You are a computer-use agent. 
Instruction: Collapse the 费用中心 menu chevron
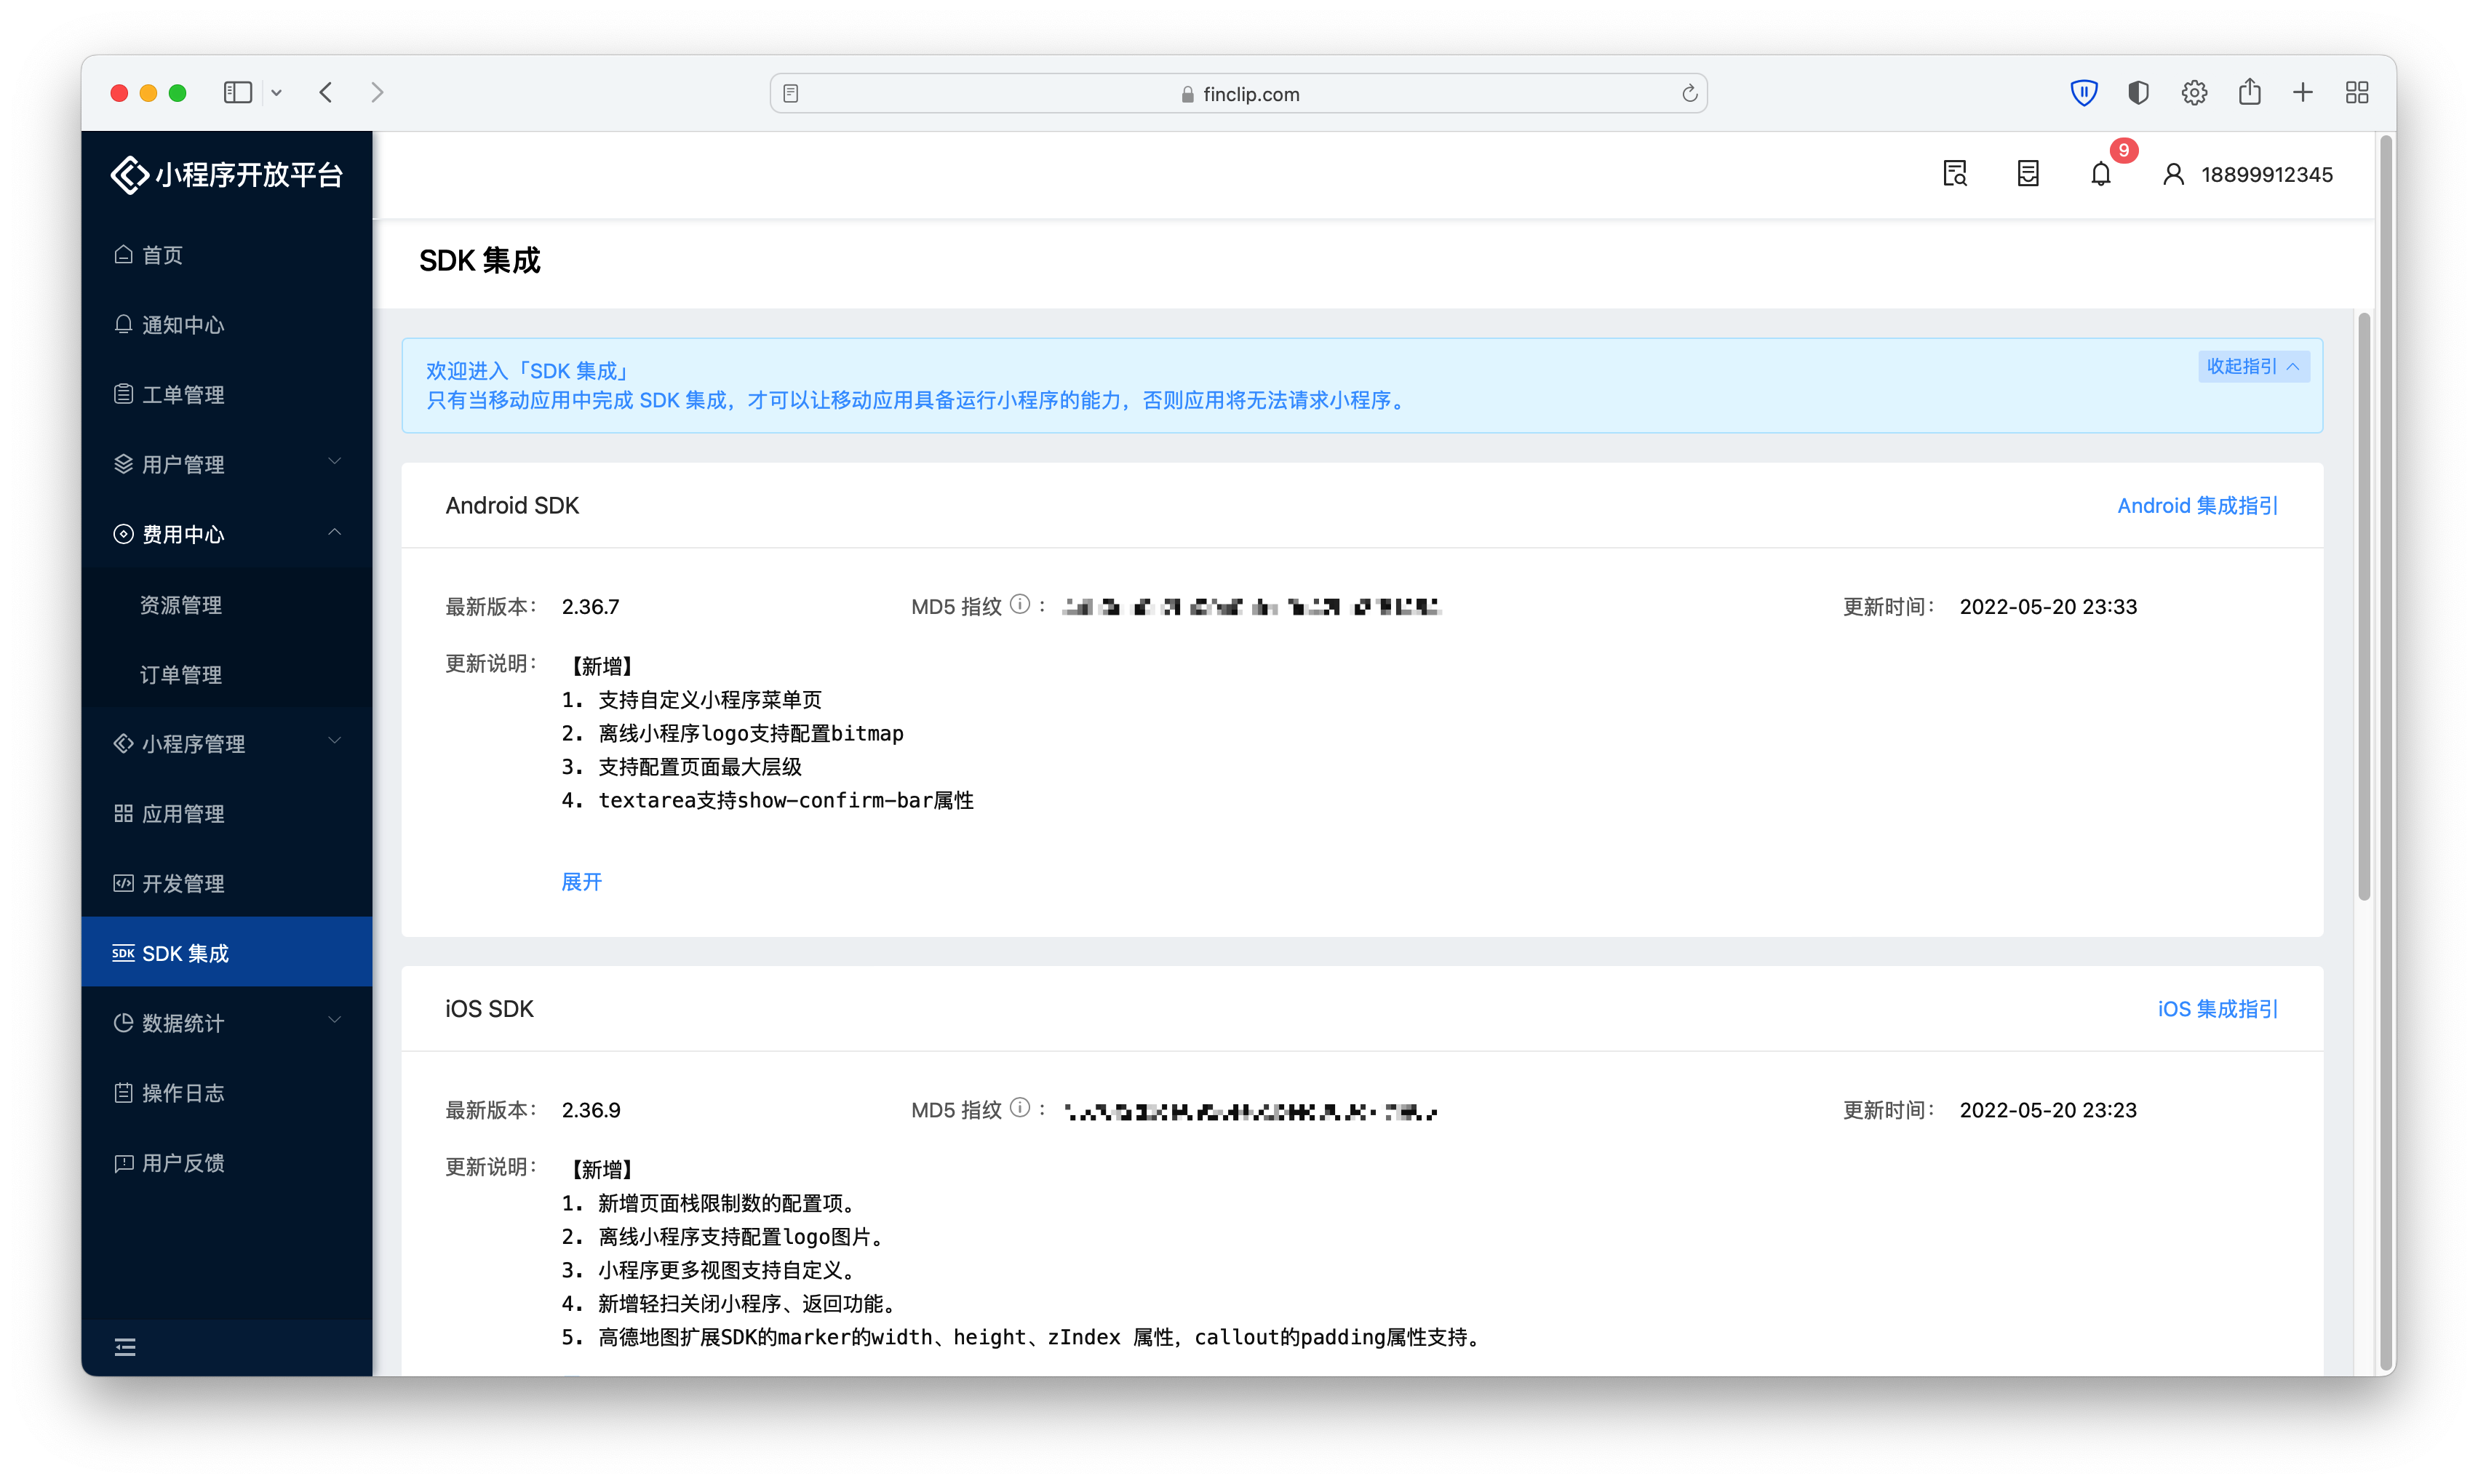335,532
